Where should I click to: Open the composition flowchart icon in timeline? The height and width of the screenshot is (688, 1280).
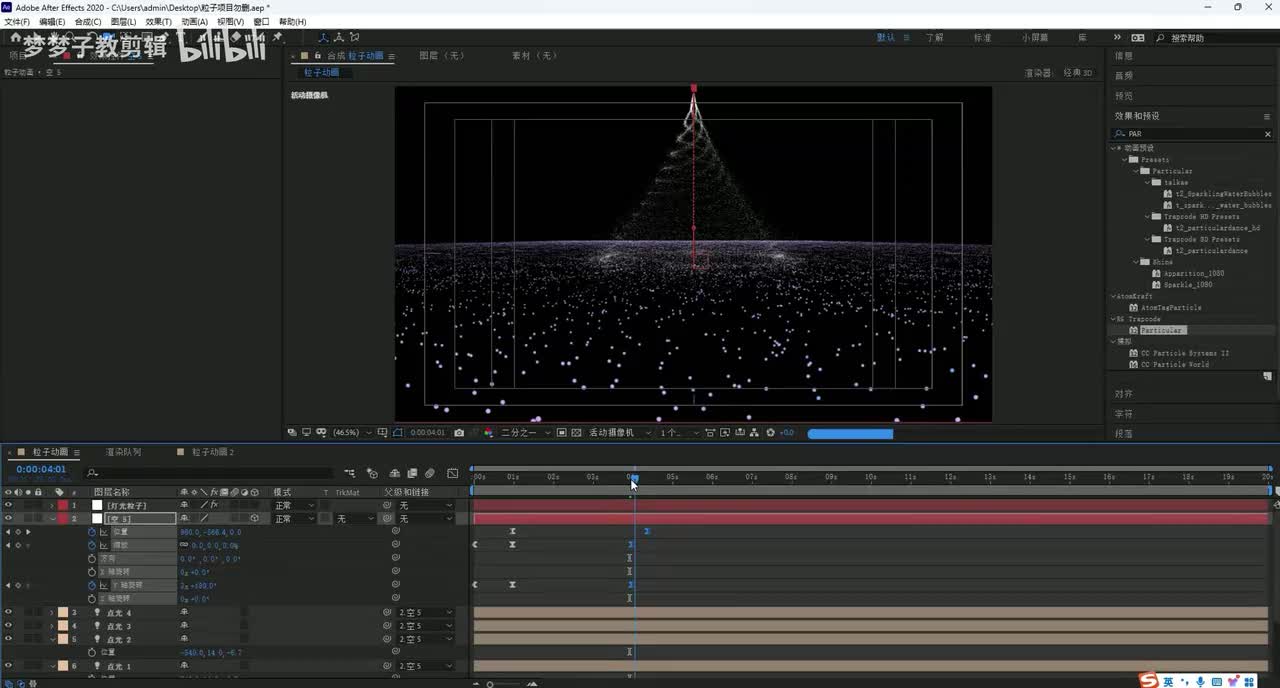(x=350, y=473)
